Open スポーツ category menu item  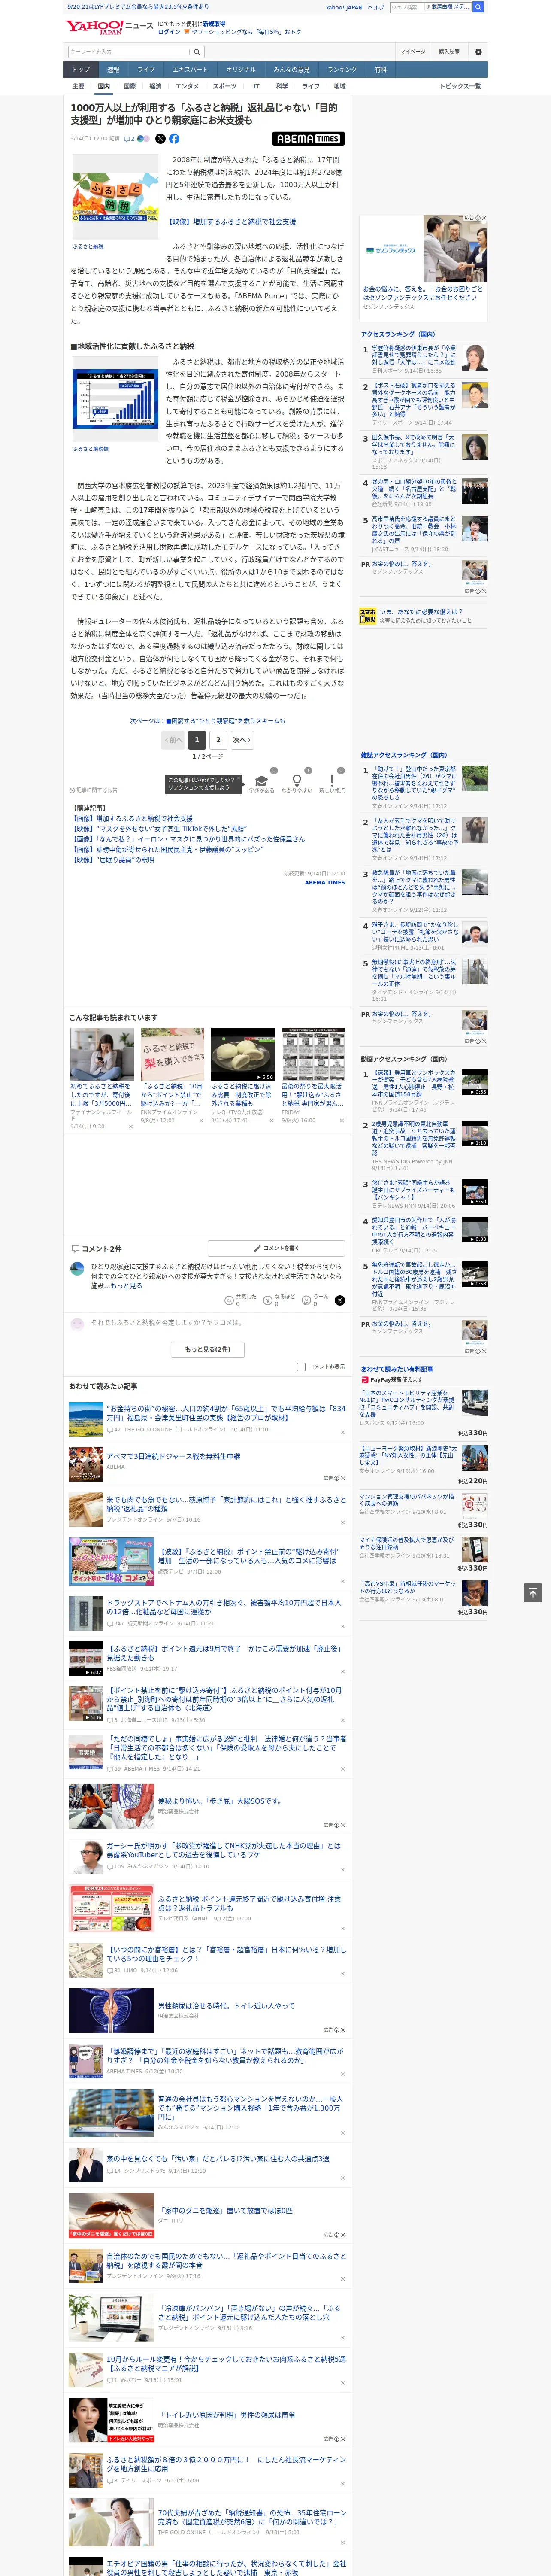coord(225,86)
